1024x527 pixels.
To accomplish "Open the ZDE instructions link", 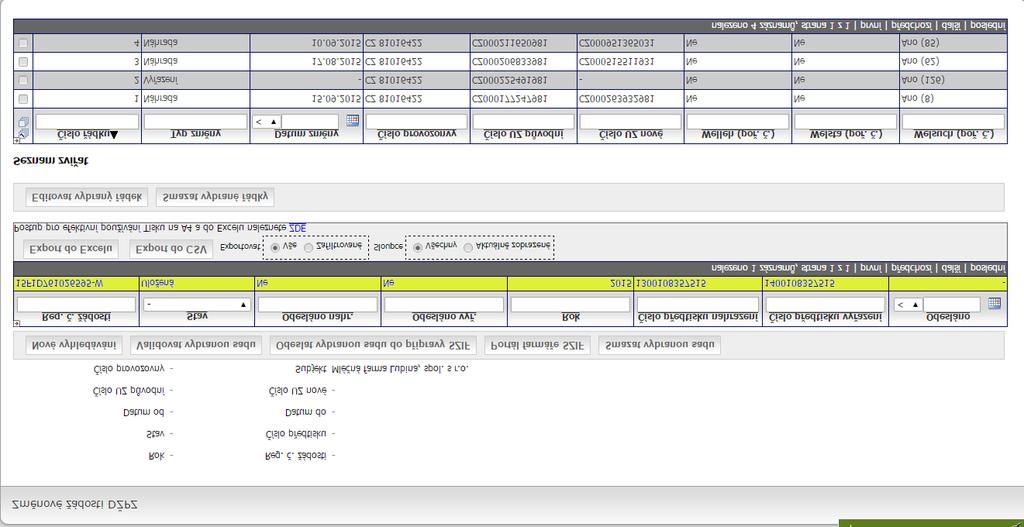I will (297, 228).
